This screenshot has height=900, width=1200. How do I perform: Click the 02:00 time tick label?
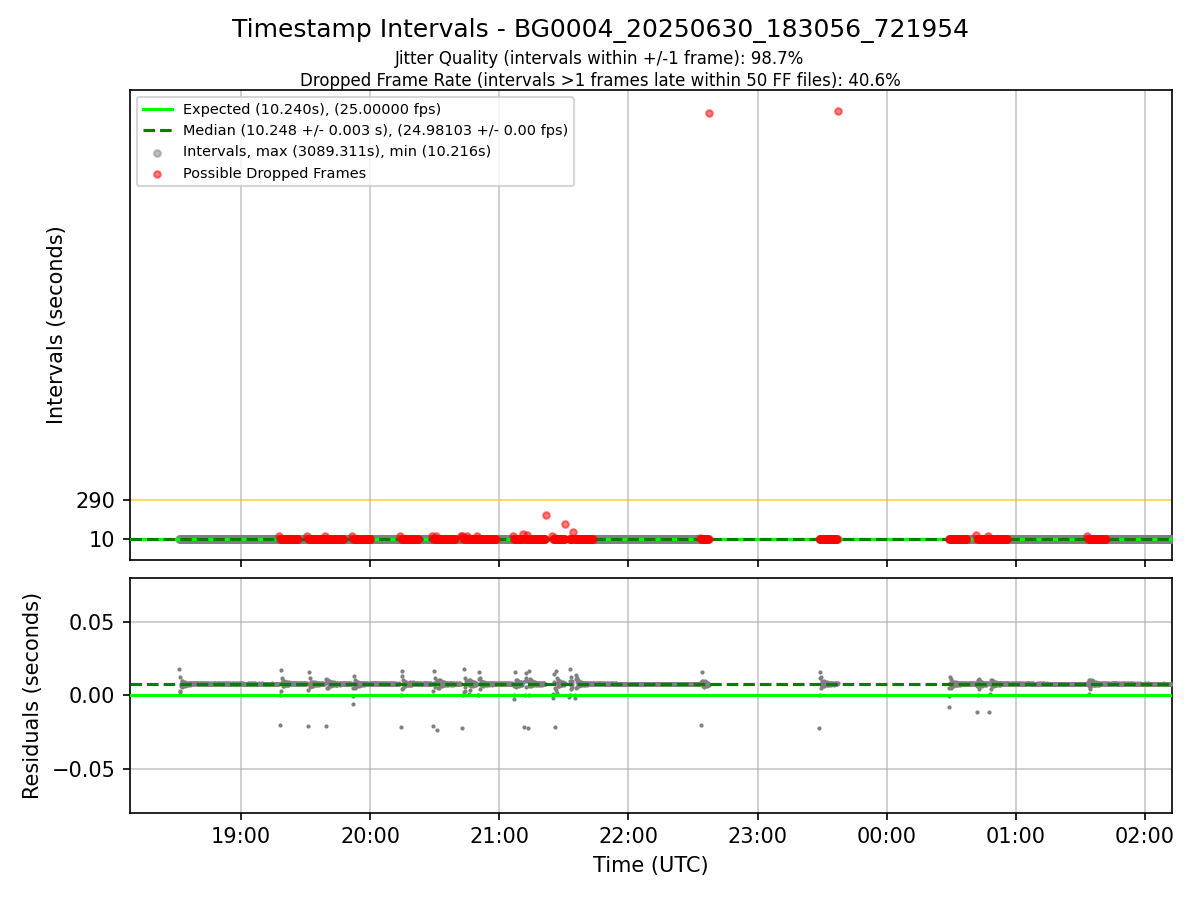[1145, 834]
